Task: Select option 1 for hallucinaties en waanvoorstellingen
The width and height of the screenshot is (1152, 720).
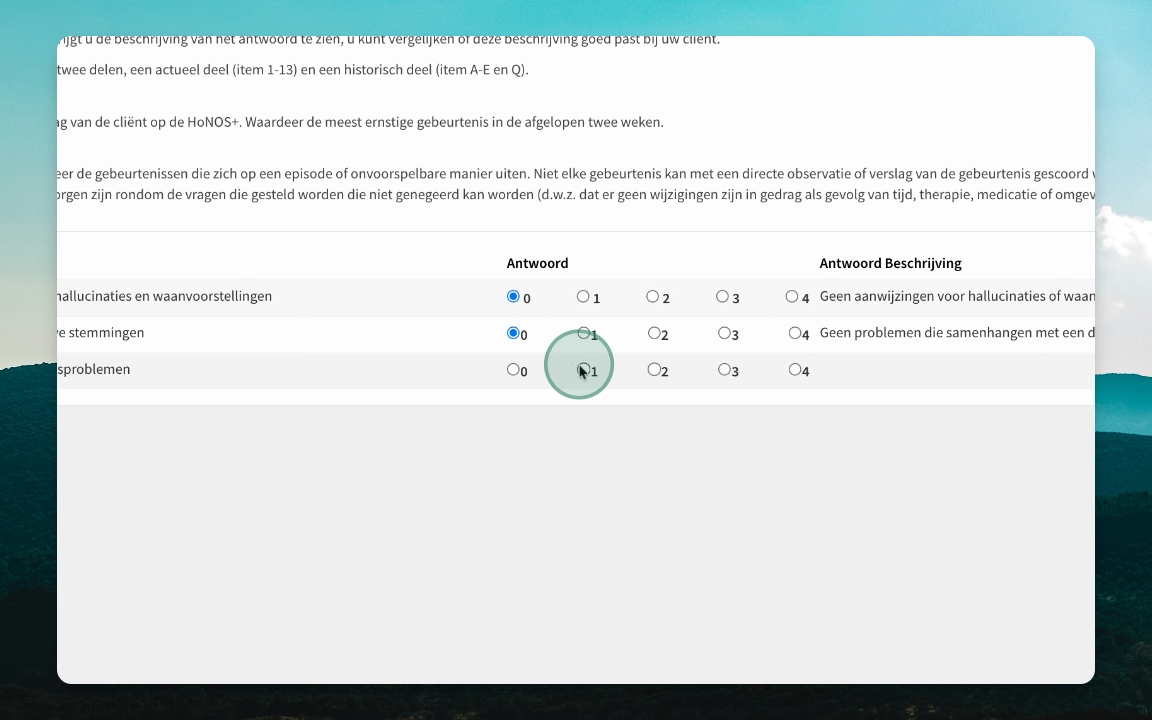Action: [x=583, y=296]
